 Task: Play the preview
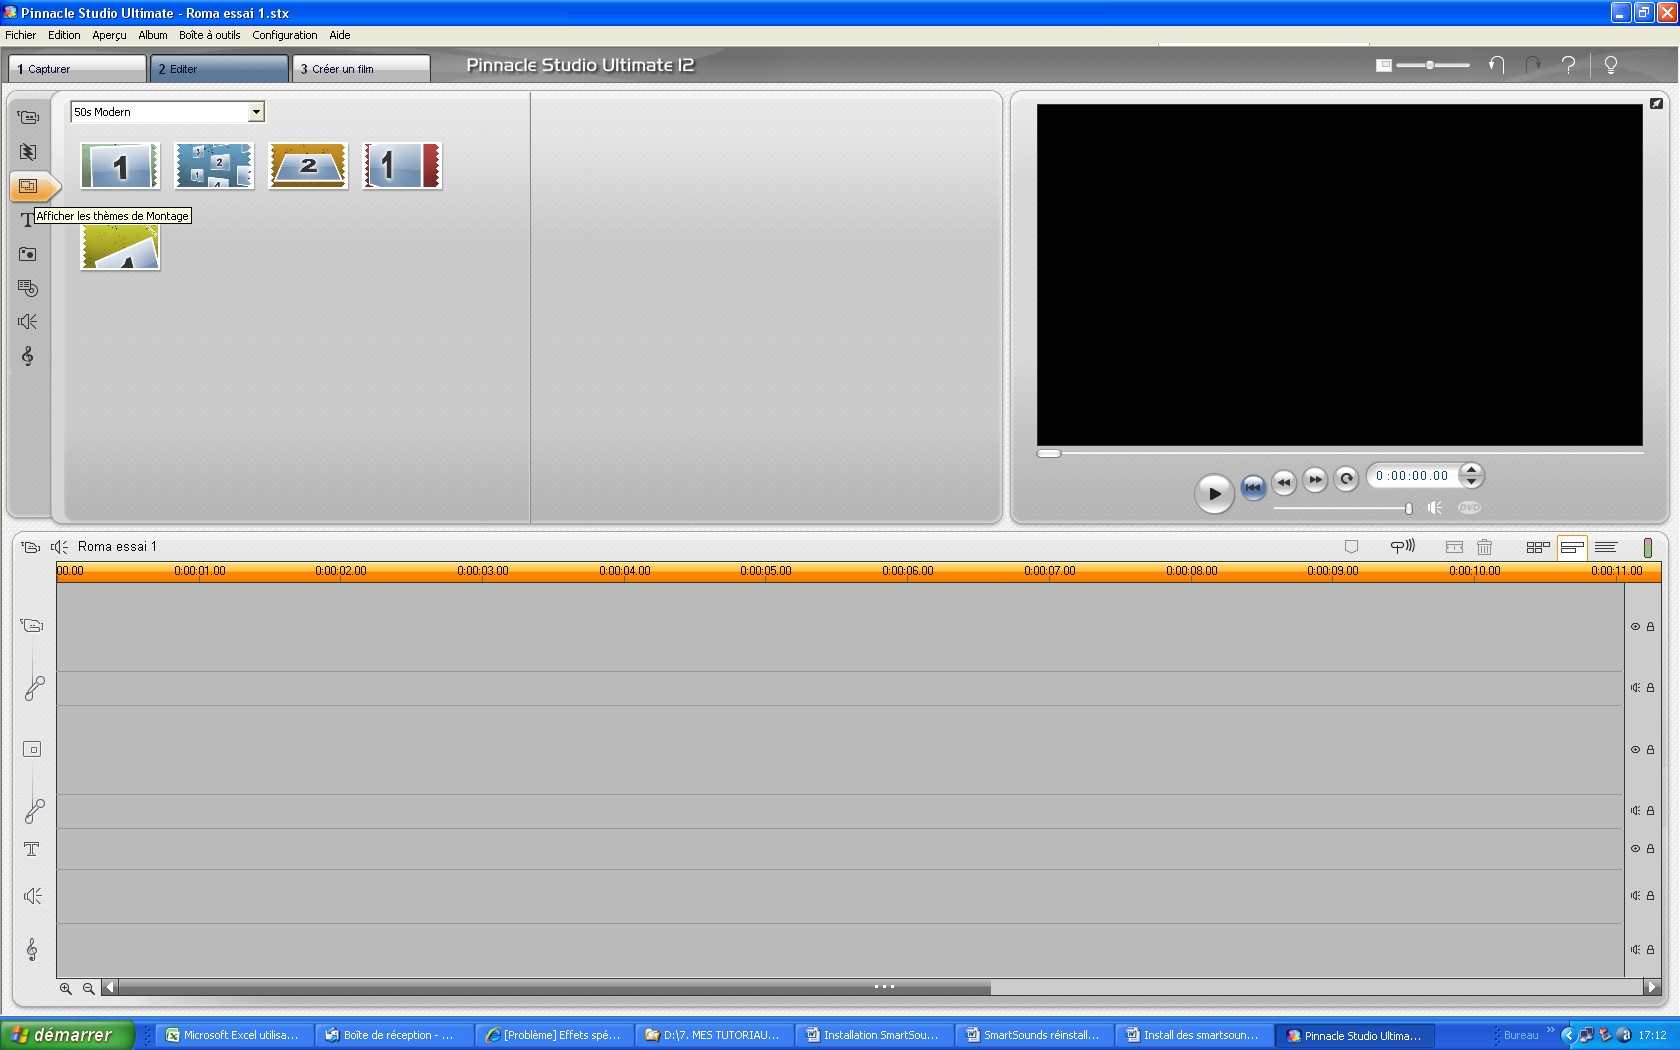[1214, 493]
